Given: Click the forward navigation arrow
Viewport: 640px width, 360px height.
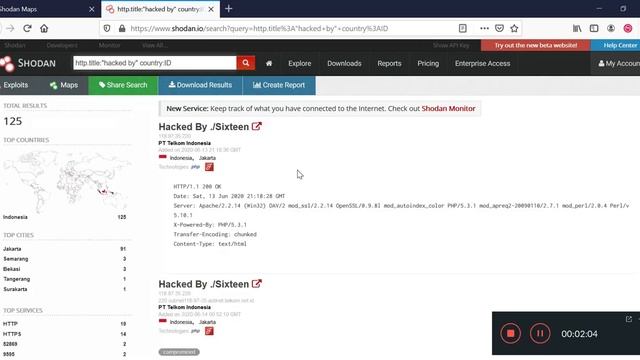Looking at the screenshot, I should pos(10,29).
